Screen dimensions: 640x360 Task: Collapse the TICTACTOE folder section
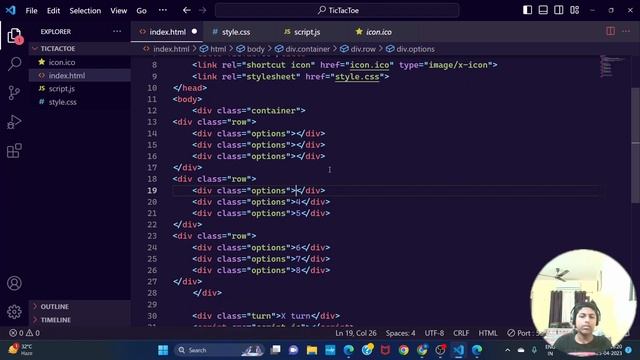coord(80,49)
